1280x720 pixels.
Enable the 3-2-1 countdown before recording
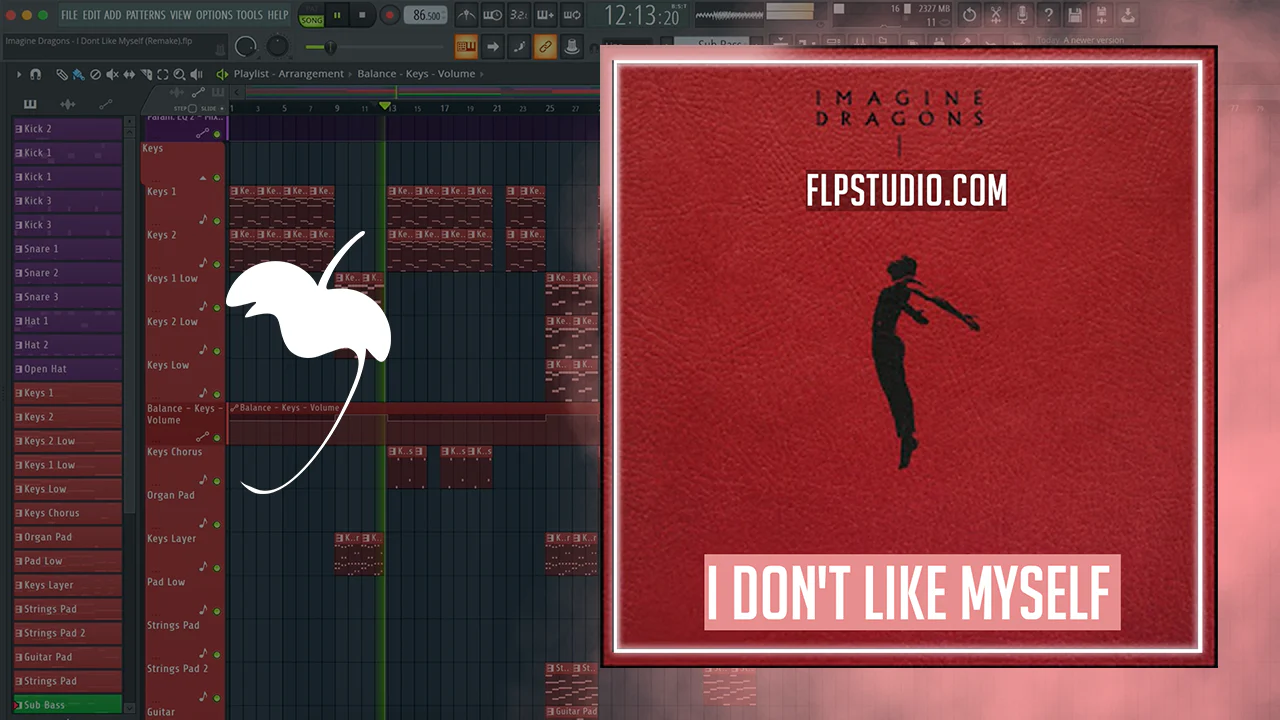[518, 15]
